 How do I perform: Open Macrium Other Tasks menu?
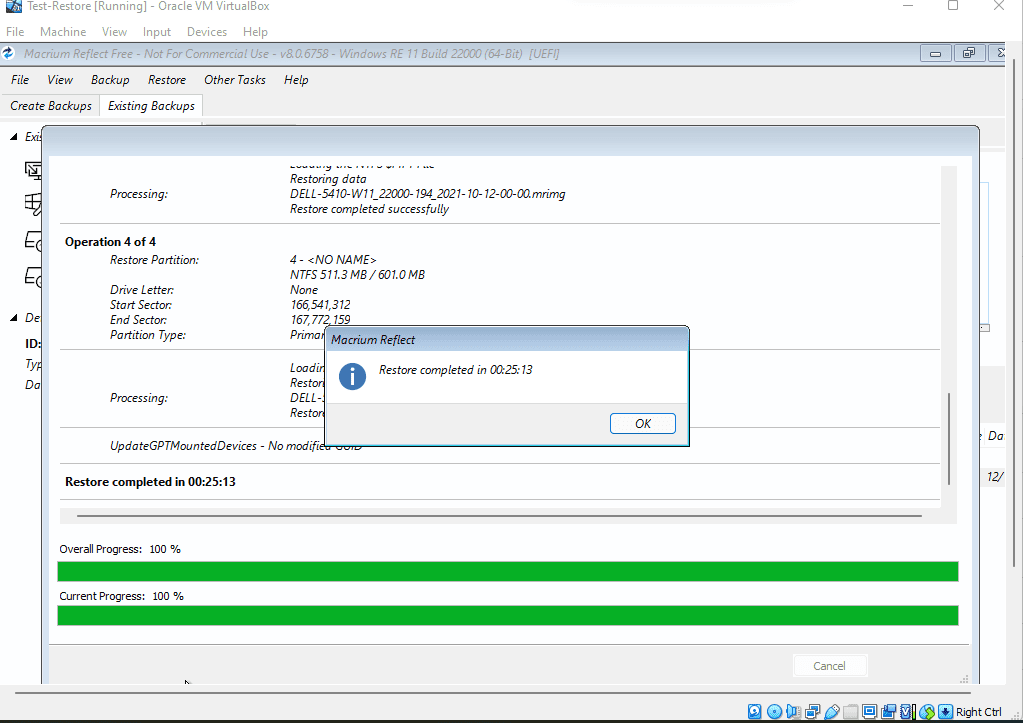click(235, 80)
